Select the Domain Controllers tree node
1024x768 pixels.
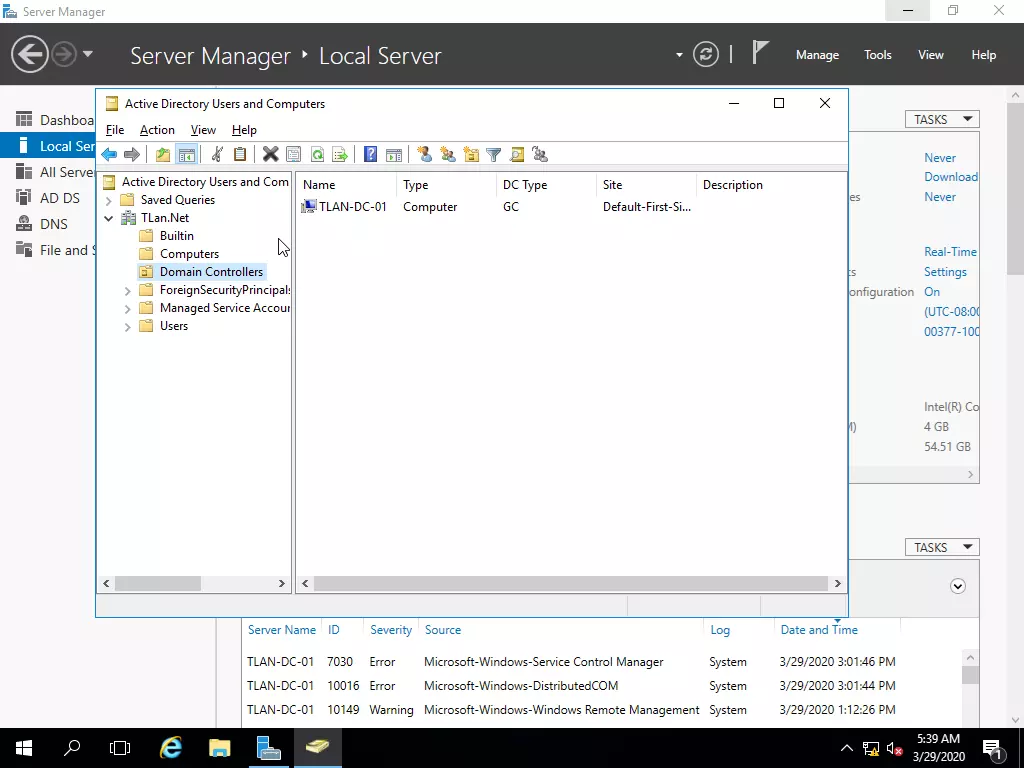[211, 272]
